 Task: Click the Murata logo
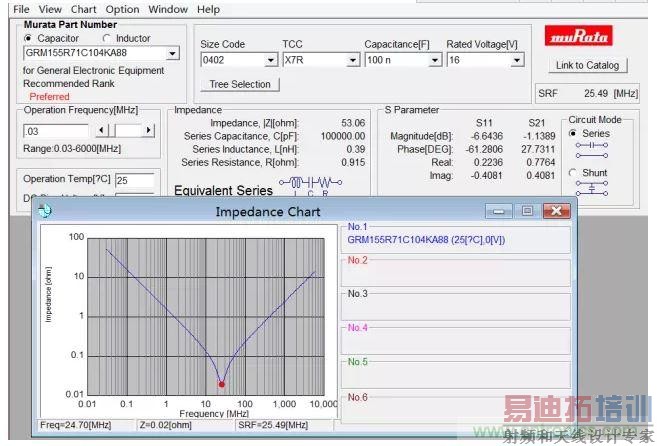(x=578, y=36)
